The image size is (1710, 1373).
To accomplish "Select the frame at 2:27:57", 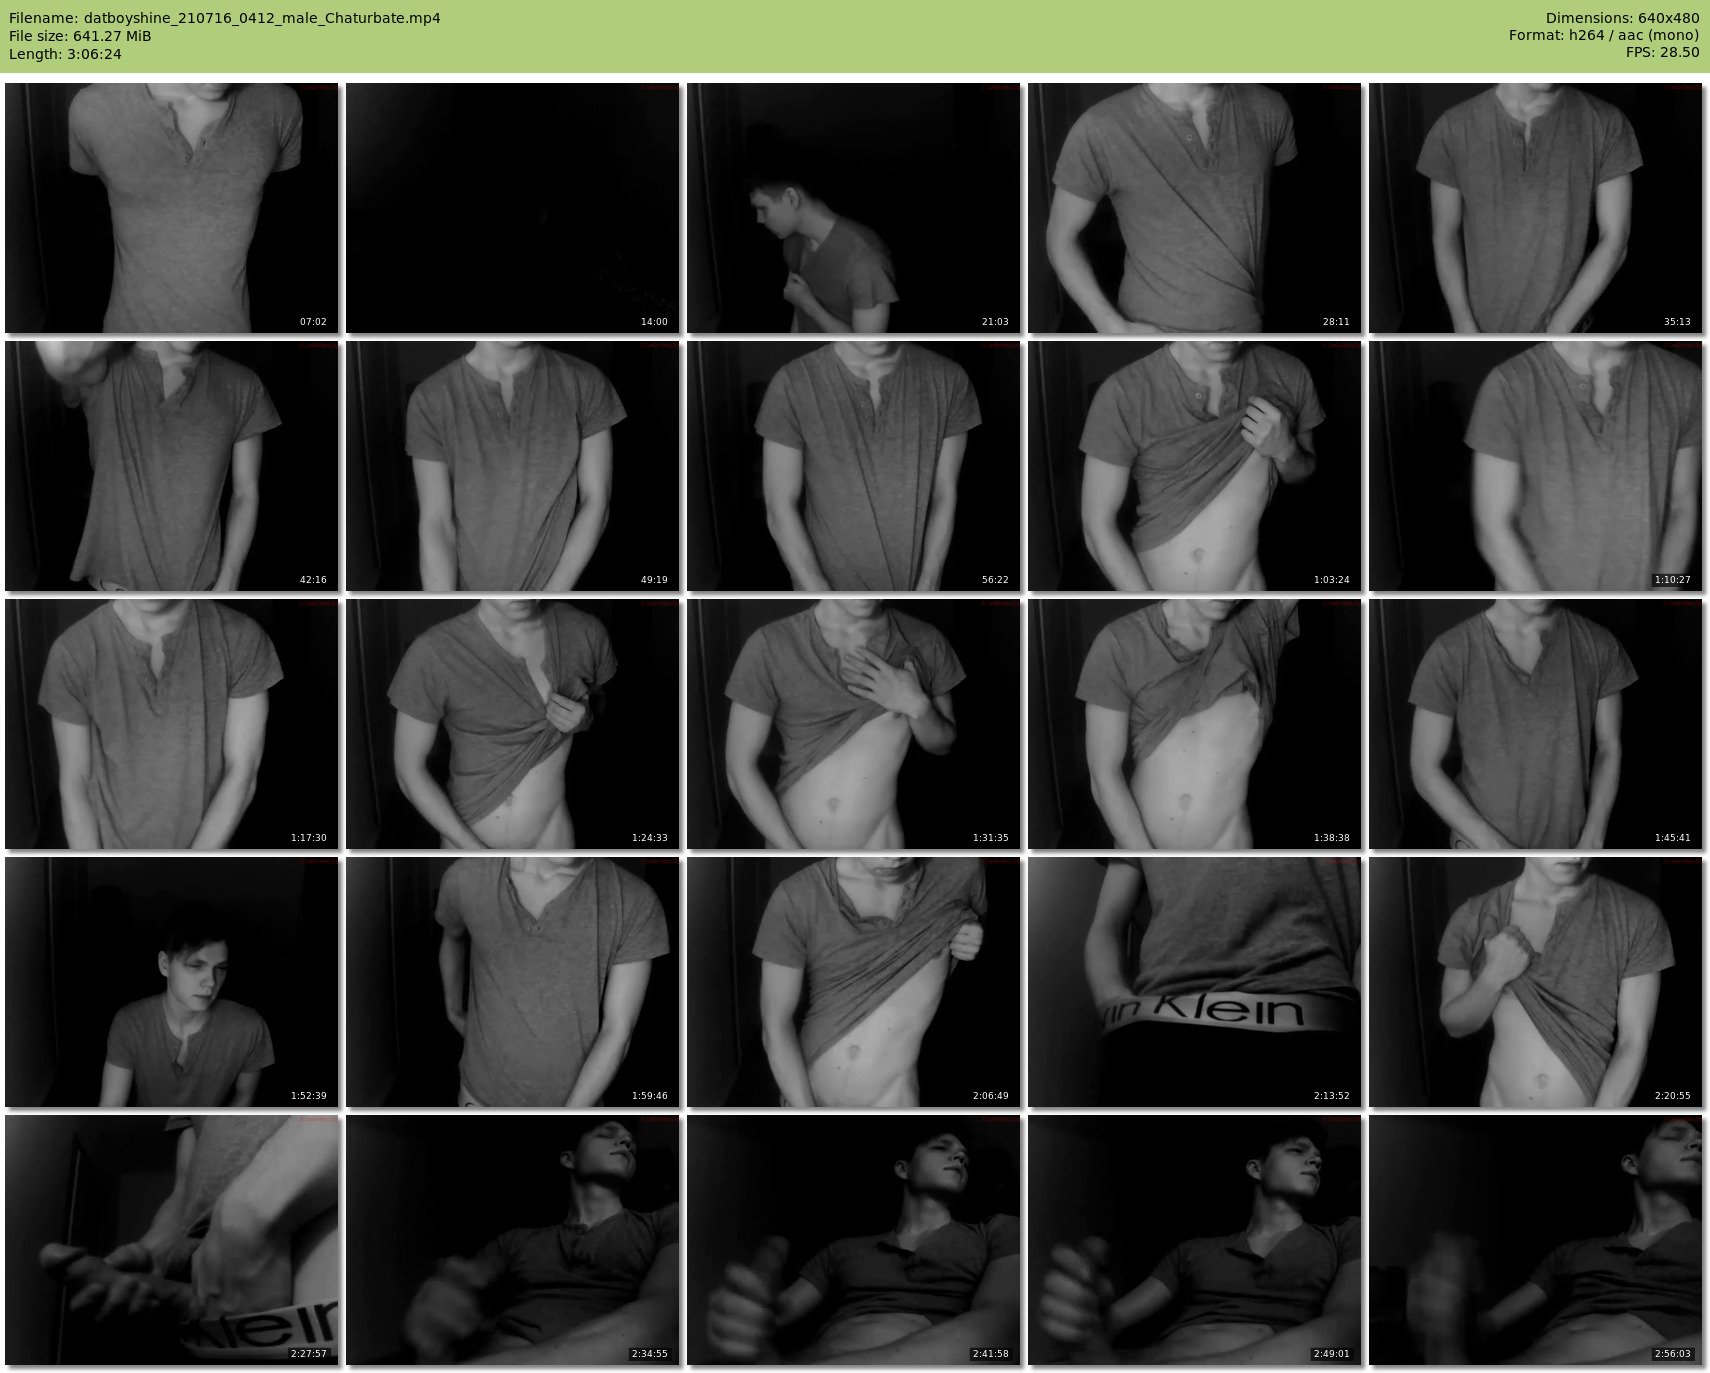I will [172, 1240].
